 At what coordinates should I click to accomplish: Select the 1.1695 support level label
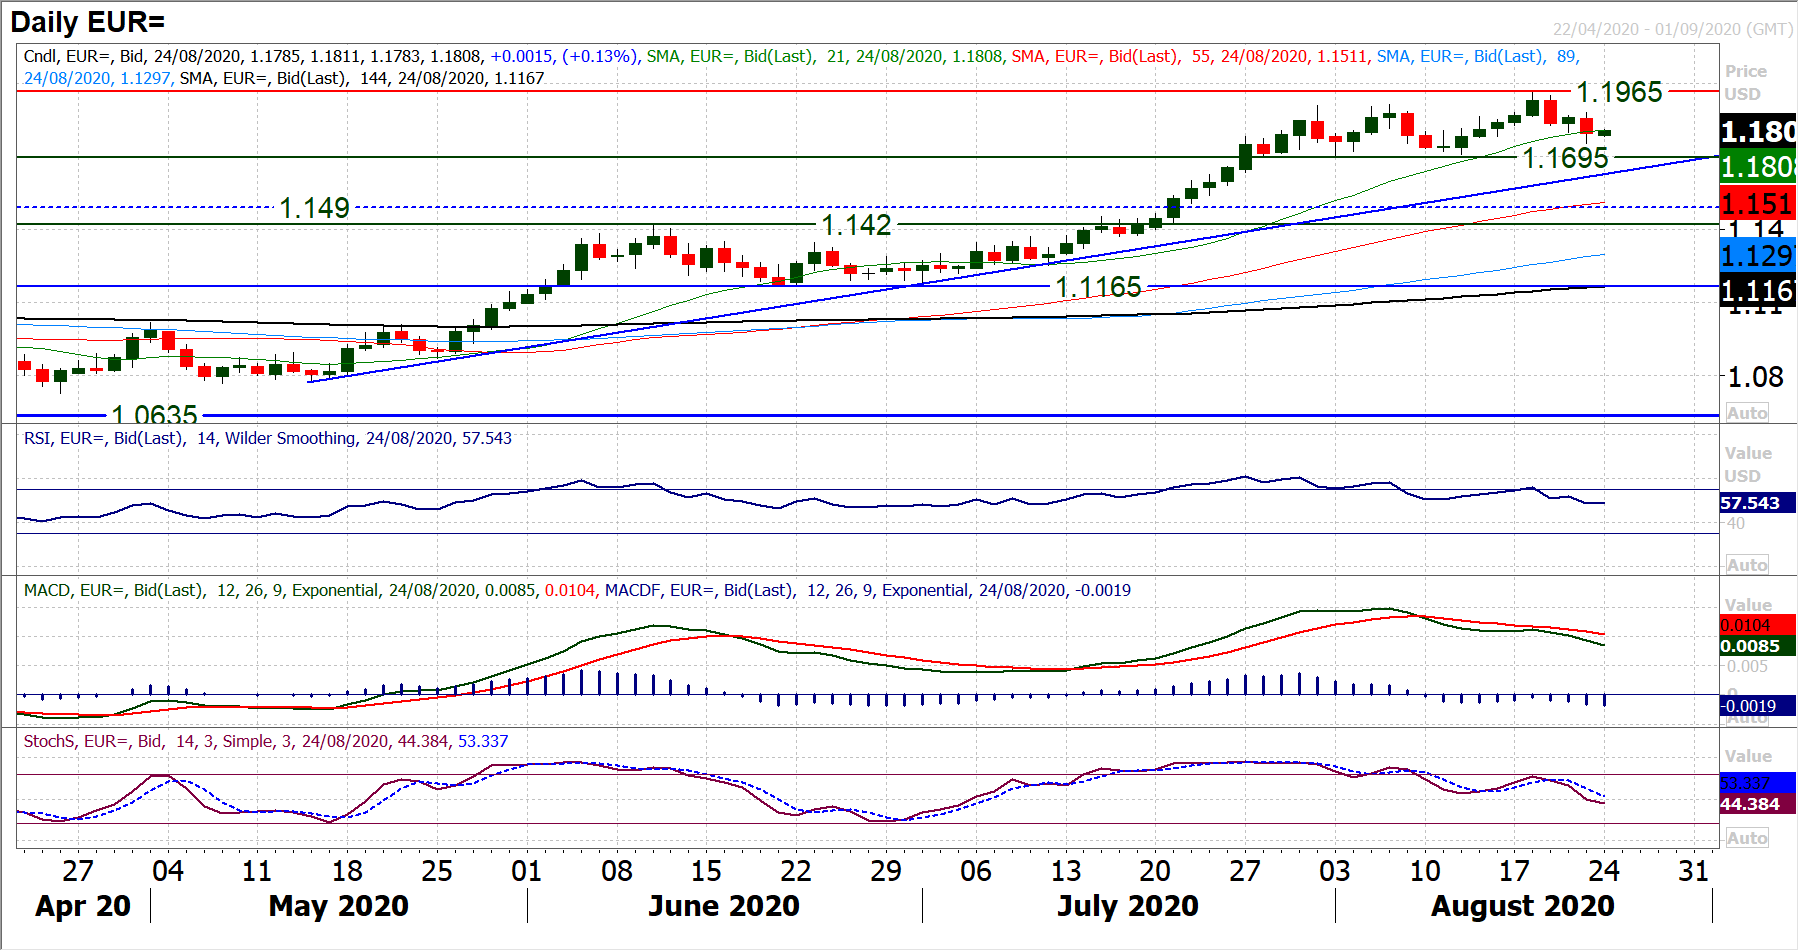(x=1565, y=158)
